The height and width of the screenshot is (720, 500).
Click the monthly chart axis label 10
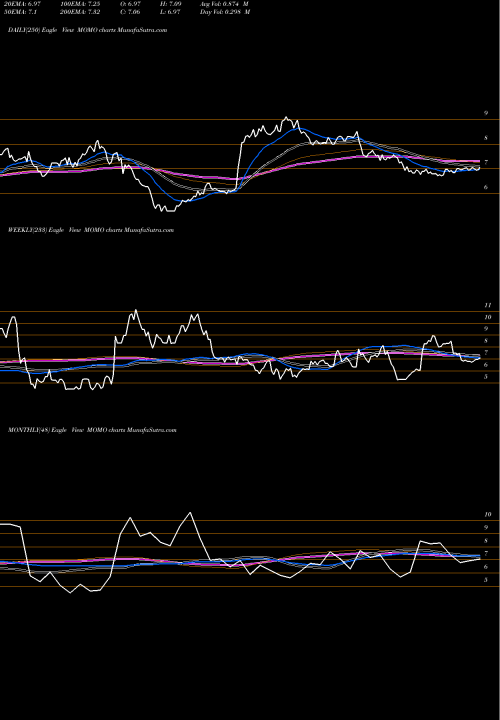point(488,514)
